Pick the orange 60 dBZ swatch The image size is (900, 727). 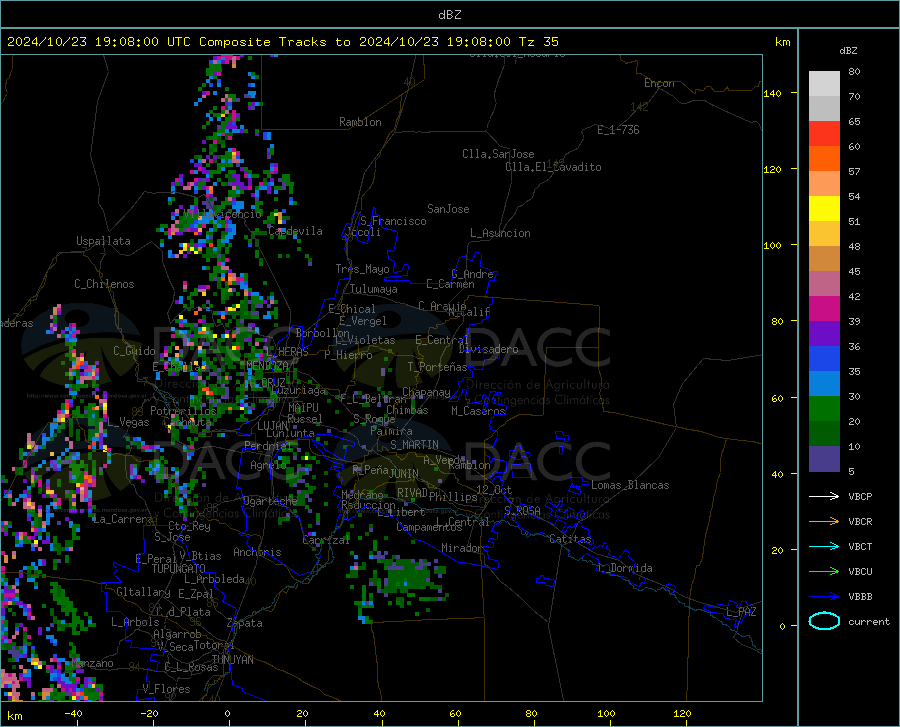coord(824,158)
